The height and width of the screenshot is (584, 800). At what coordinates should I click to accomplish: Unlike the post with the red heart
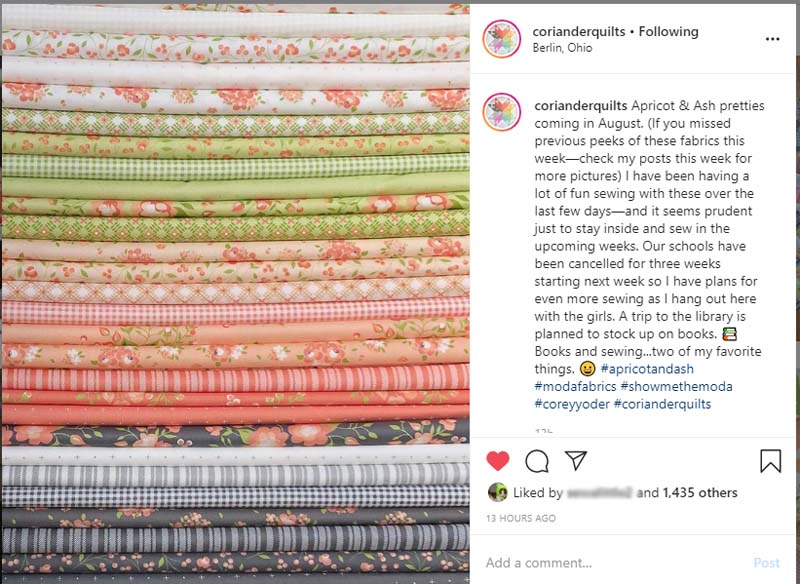pos(497,461)
